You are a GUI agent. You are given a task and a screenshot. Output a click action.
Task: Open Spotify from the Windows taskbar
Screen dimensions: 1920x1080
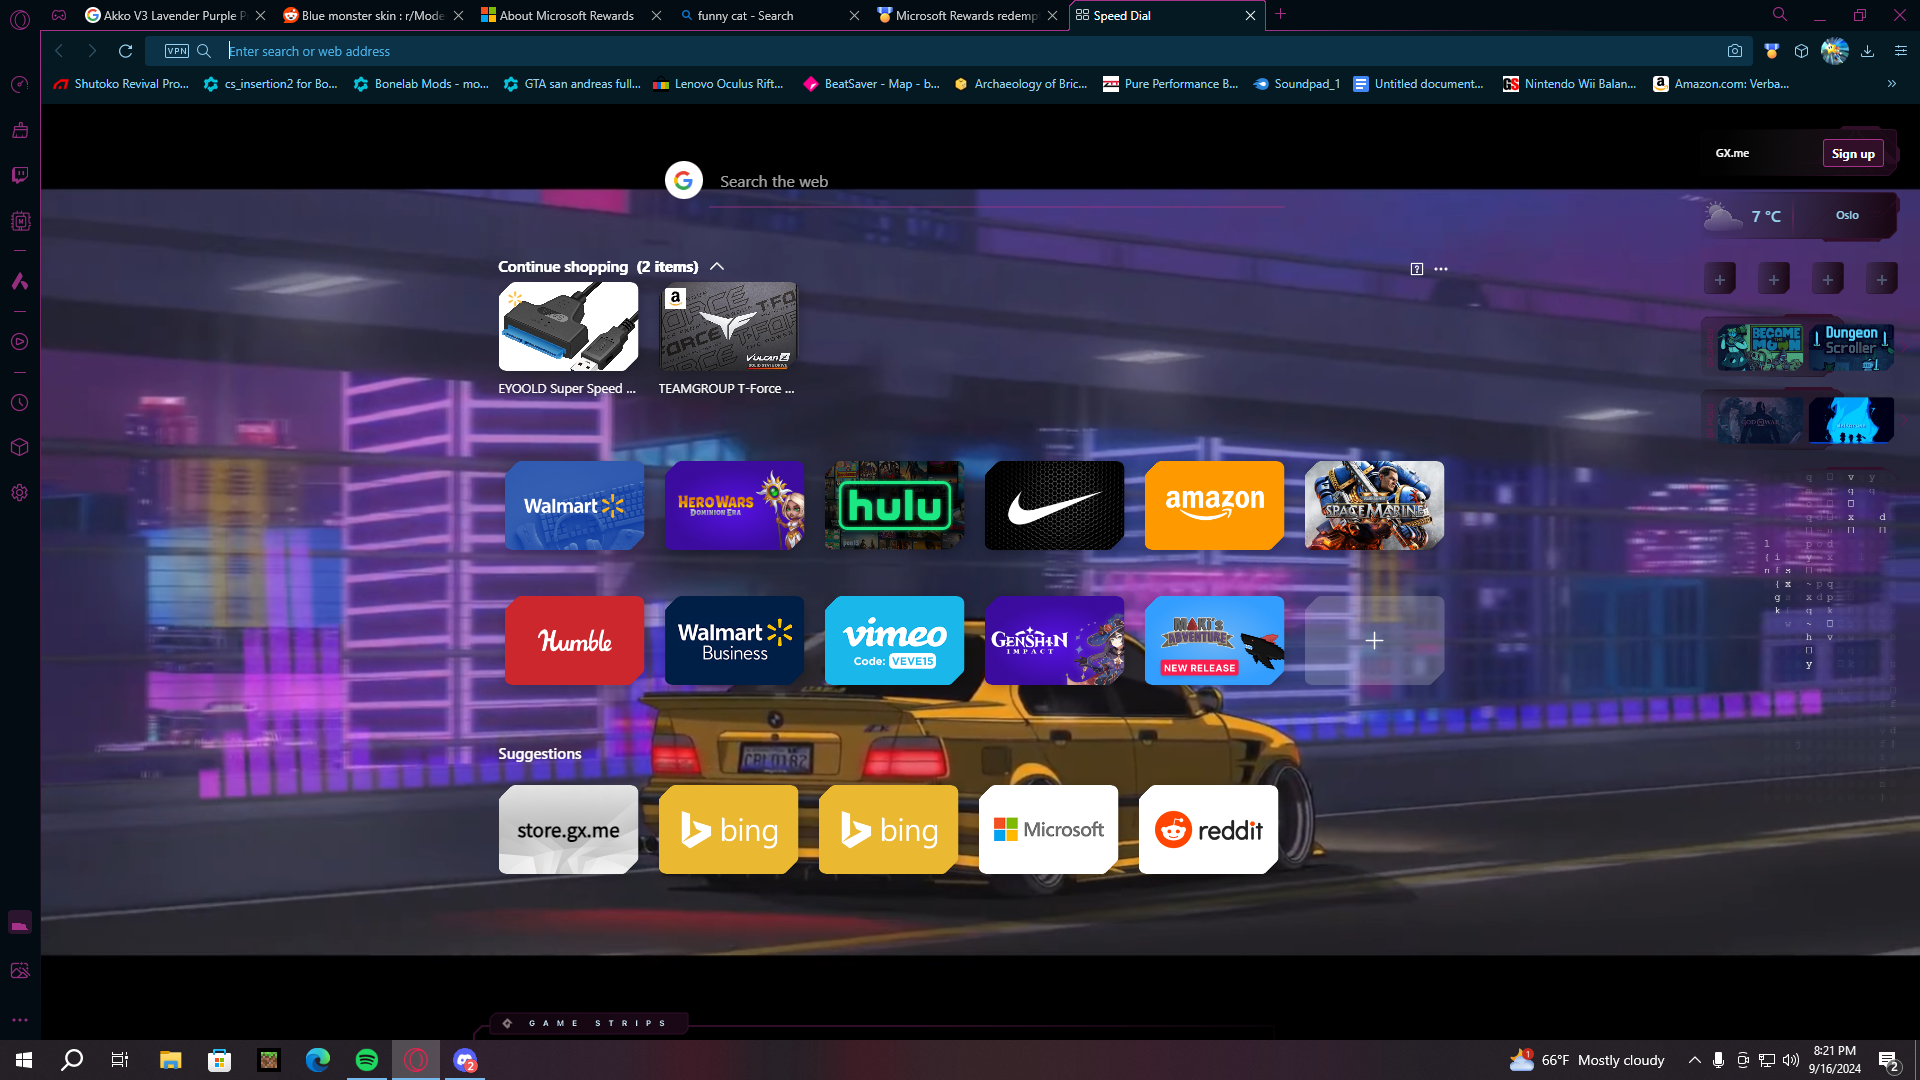click(x=367, y=1060)
